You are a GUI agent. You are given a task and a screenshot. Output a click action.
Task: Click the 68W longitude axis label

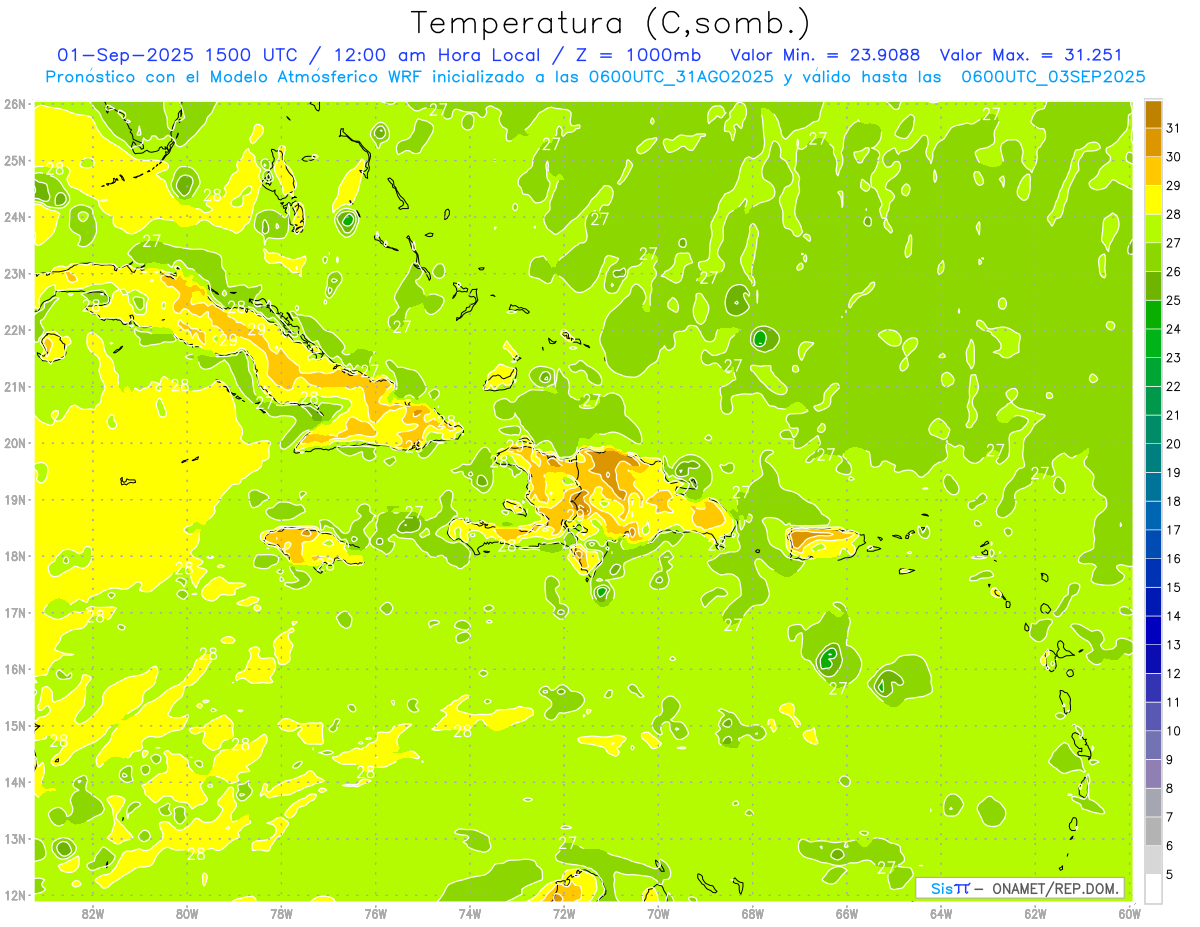pos(753,913)
